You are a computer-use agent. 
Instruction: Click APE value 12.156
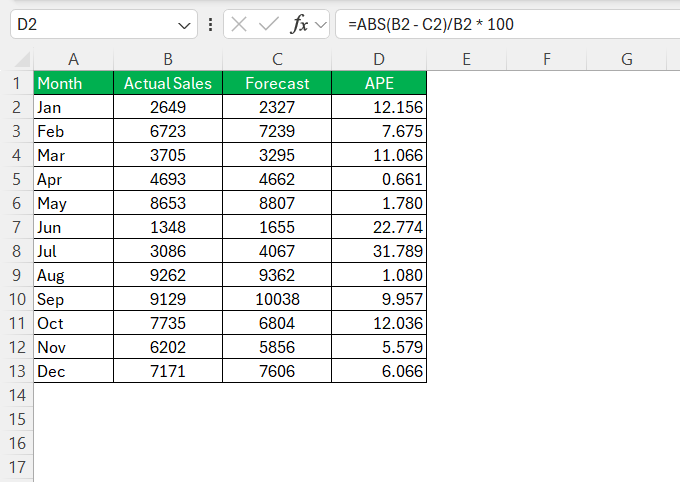(379, 107)
